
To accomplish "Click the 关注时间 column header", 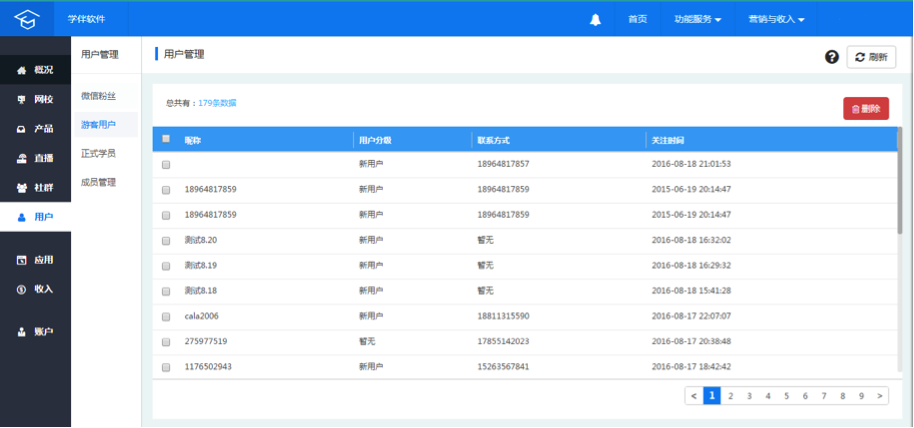I will [668, 141].
